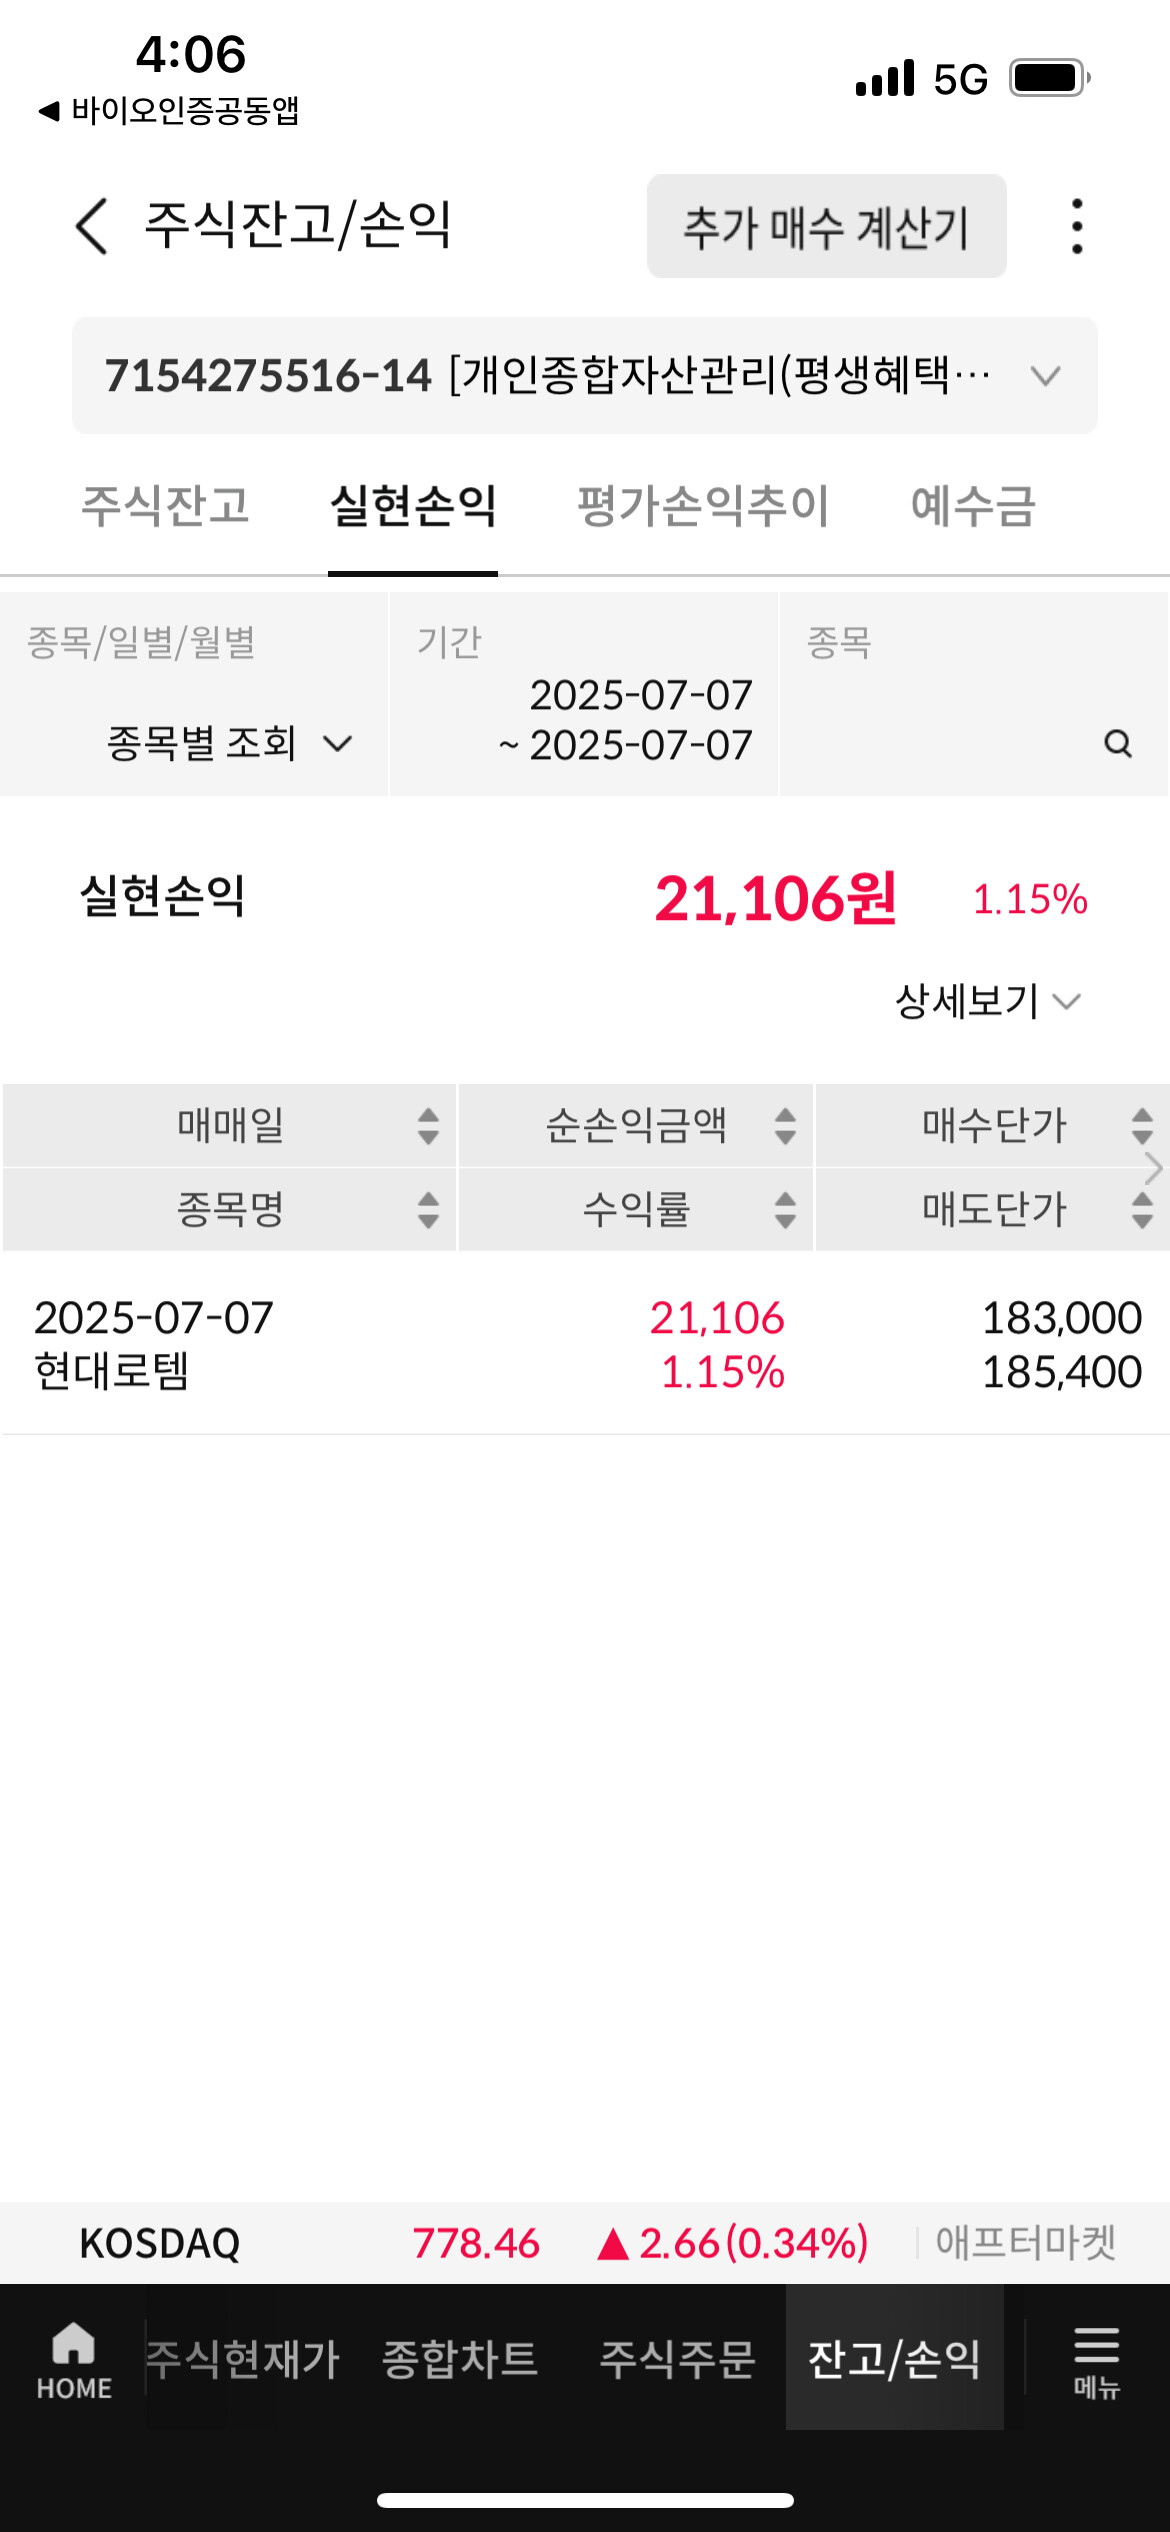Screen dimensions: 1170x2532
Task: Return to 바이오인증공동앱 via status bar
Action: point(170,110)
